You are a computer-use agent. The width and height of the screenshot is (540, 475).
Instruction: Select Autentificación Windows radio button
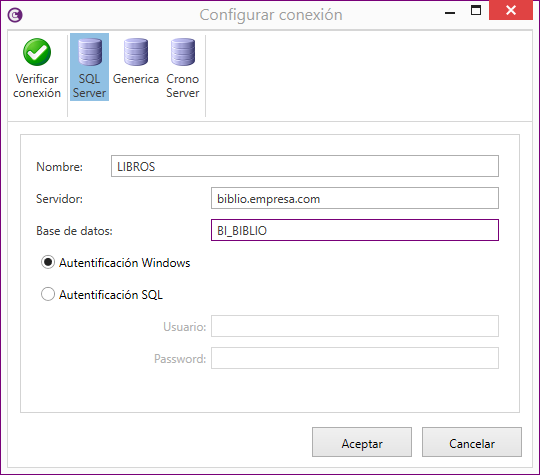coord(48,262)
